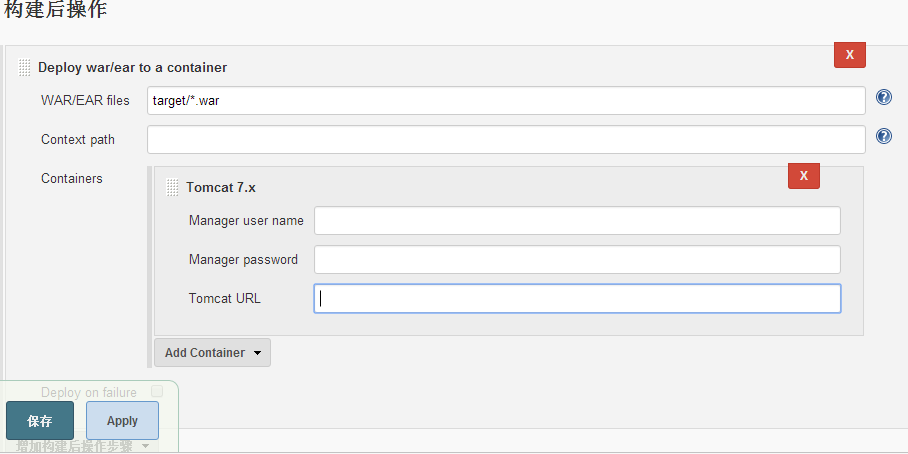Click the 'Context path' label

click(x=78, y=140)
